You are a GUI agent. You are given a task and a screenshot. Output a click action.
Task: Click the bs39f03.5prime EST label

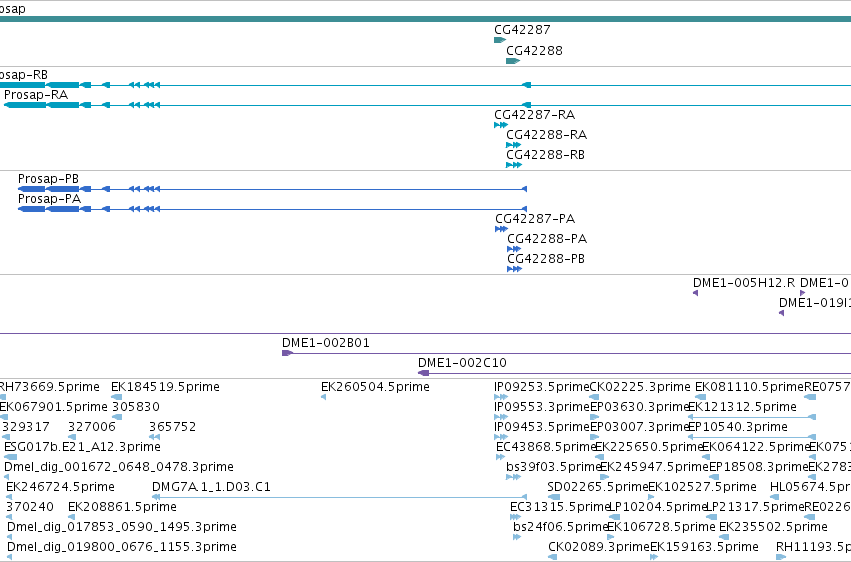point(554,467)
